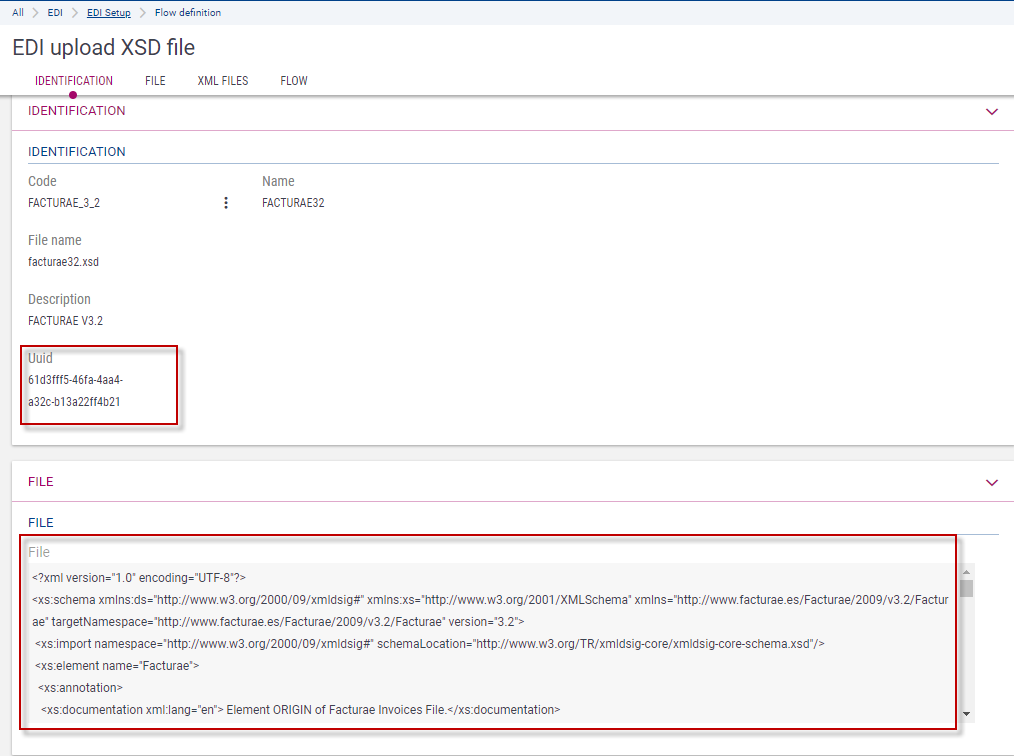The height and width of the screenshot is (756, 1014).
Task: Click the File text area scrollbar thumb
Action: point(966,587)
